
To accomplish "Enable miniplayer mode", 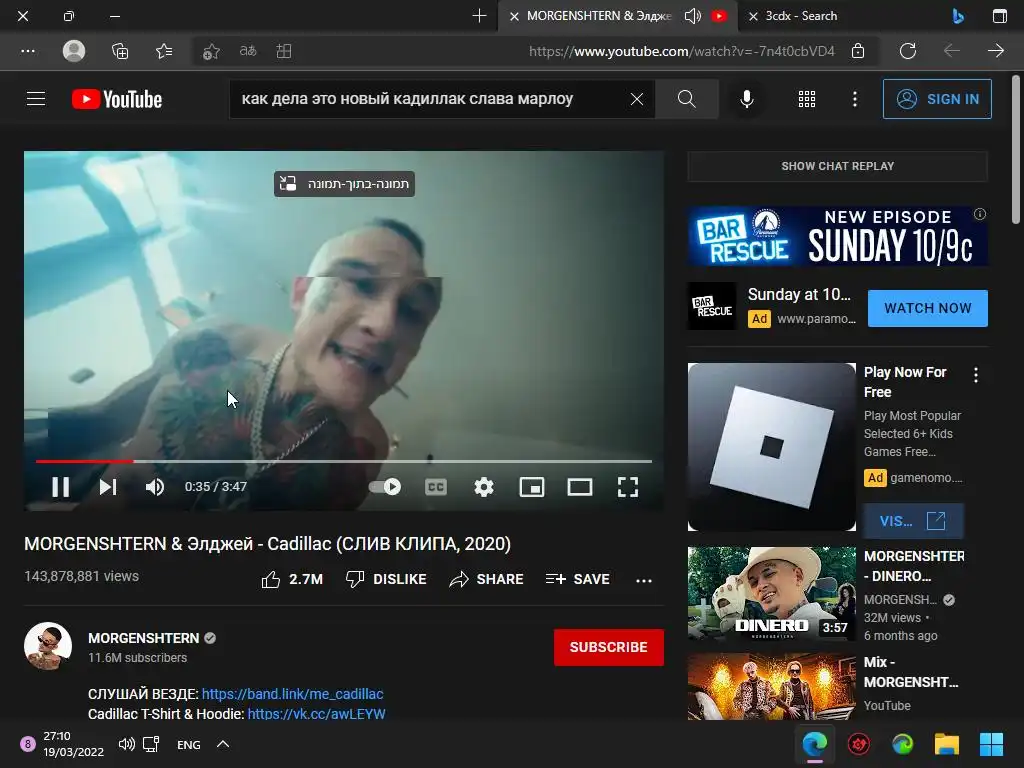I will (x=532, y=487).
